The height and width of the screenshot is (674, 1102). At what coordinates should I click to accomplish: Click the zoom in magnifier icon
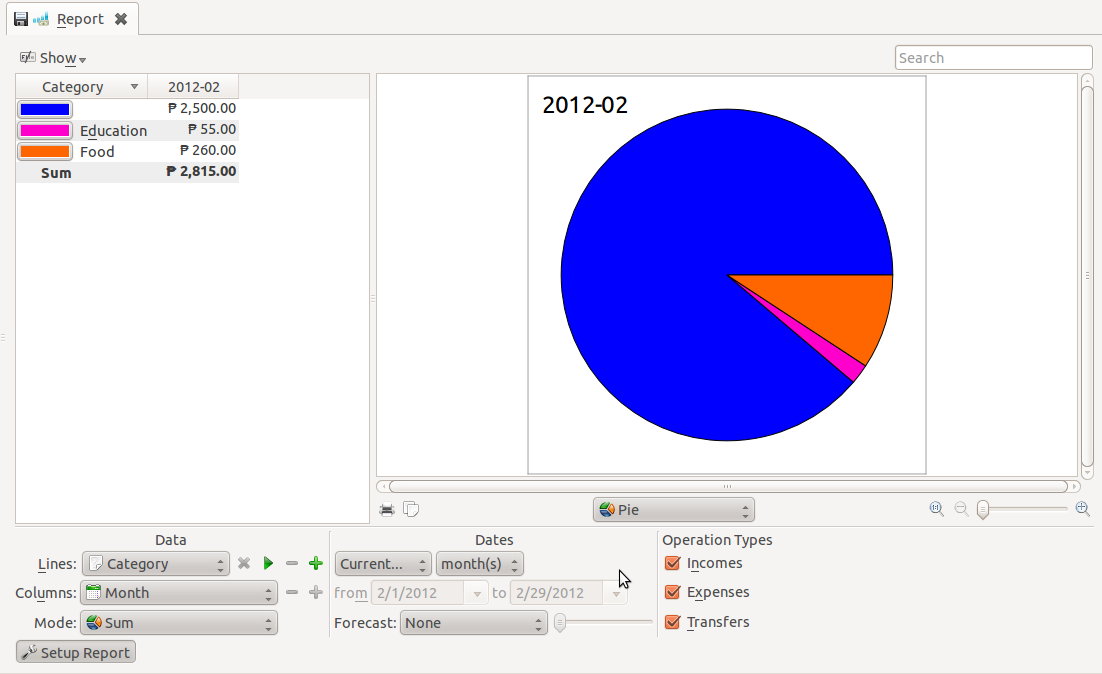click(x=1082, y=509)
